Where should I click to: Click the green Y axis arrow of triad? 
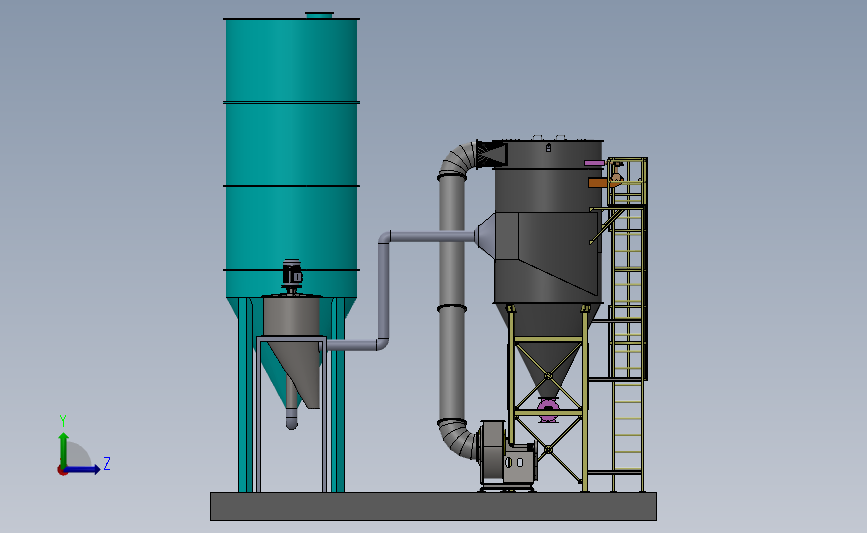[x=64, y=450]
